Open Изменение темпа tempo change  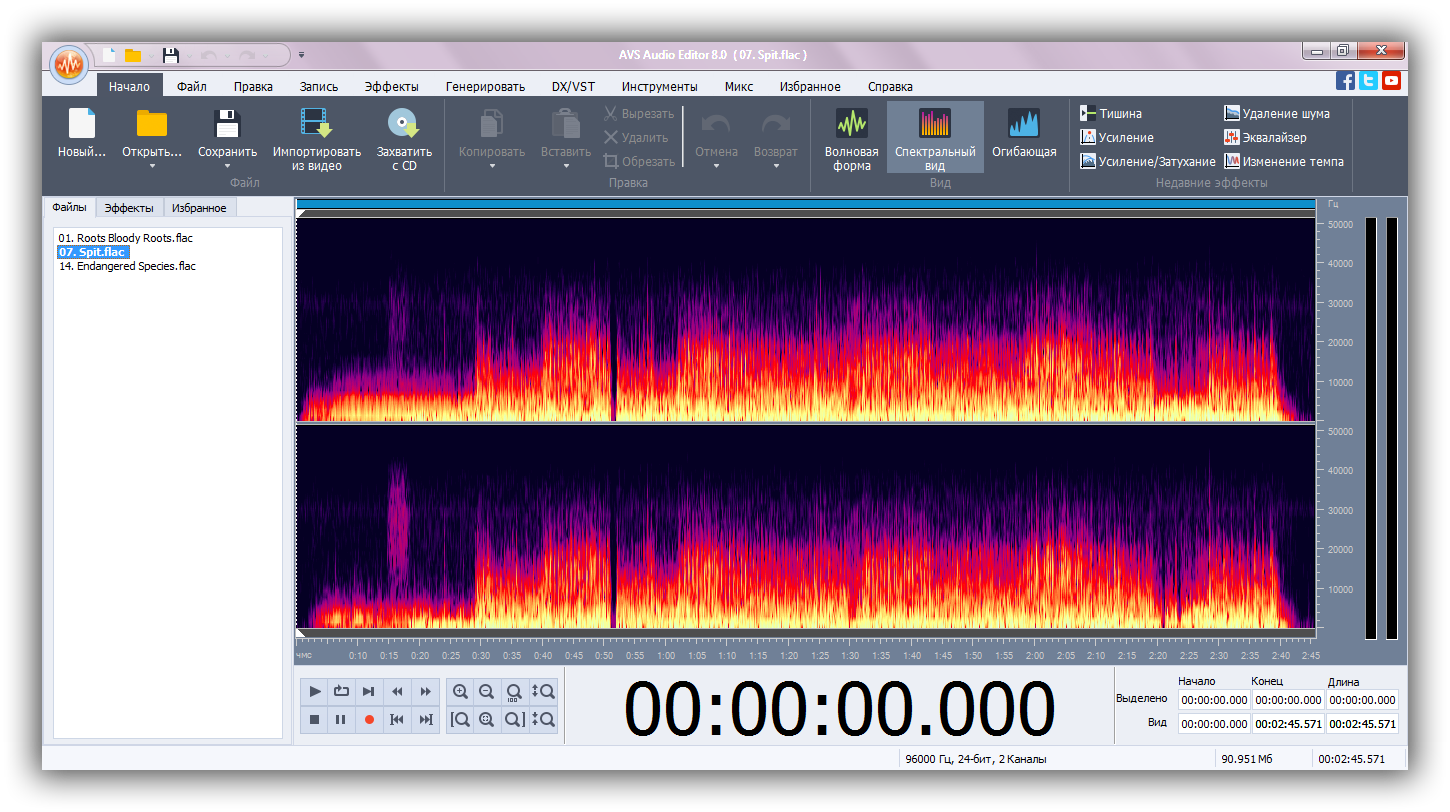(x=1284, y=162)
